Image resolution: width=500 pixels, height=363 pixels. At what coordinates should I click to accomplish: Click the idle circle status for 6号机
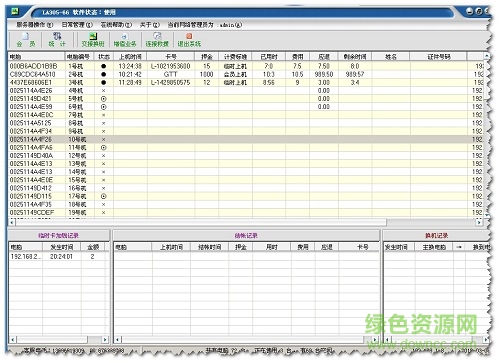point(103,107)
